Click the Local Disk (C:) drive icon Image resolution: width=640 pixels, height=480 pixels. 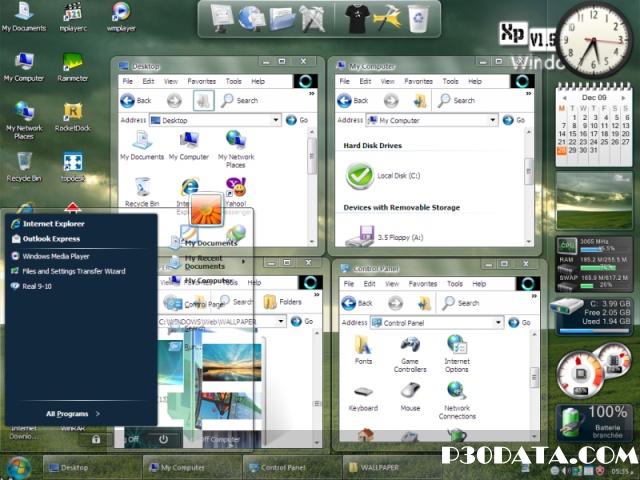point(359,175)
